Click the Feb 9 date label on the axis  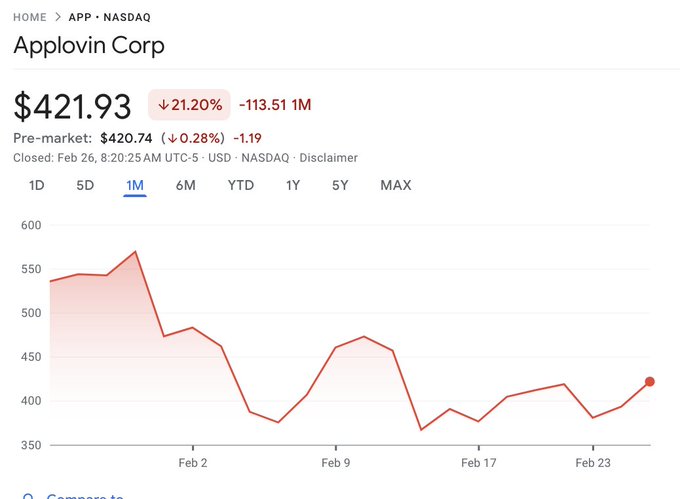(335, 463)
